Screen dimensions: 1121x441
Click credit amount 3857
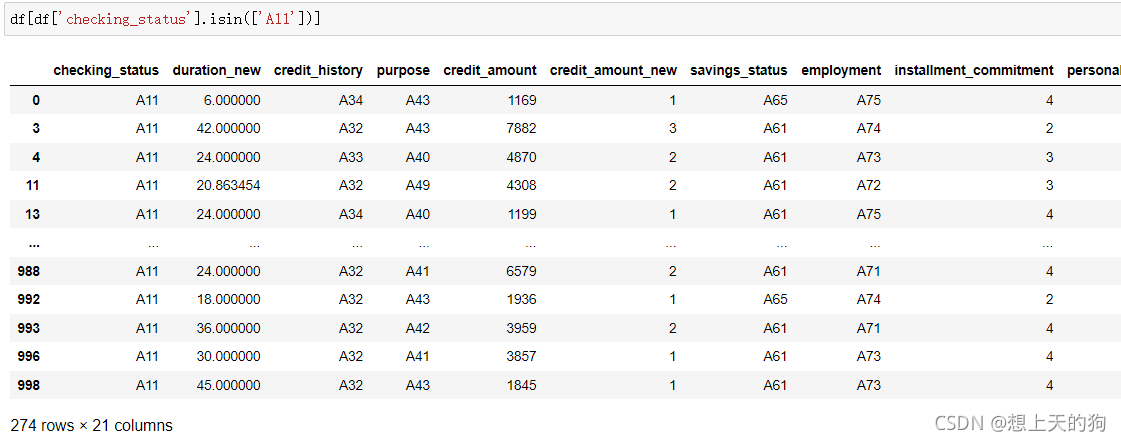click(521, 357)
